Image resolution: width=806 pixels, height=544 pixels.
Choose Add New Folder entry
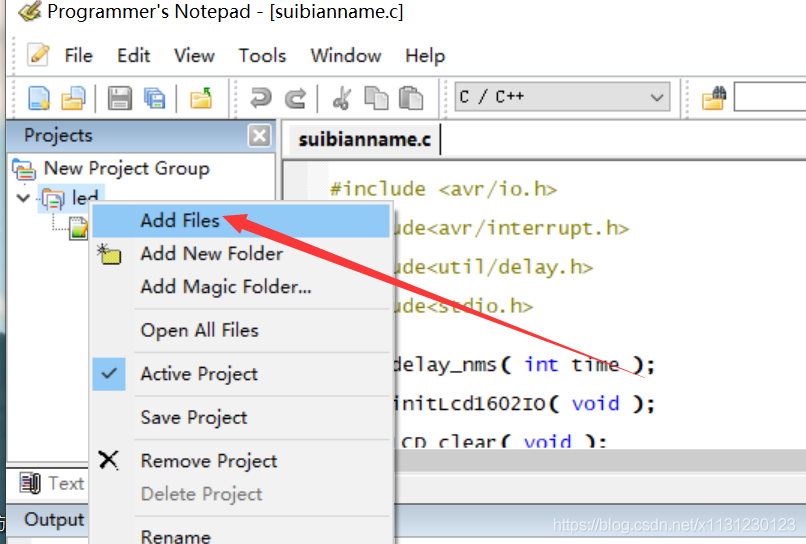pyautogui.click(x=241, y=253)
